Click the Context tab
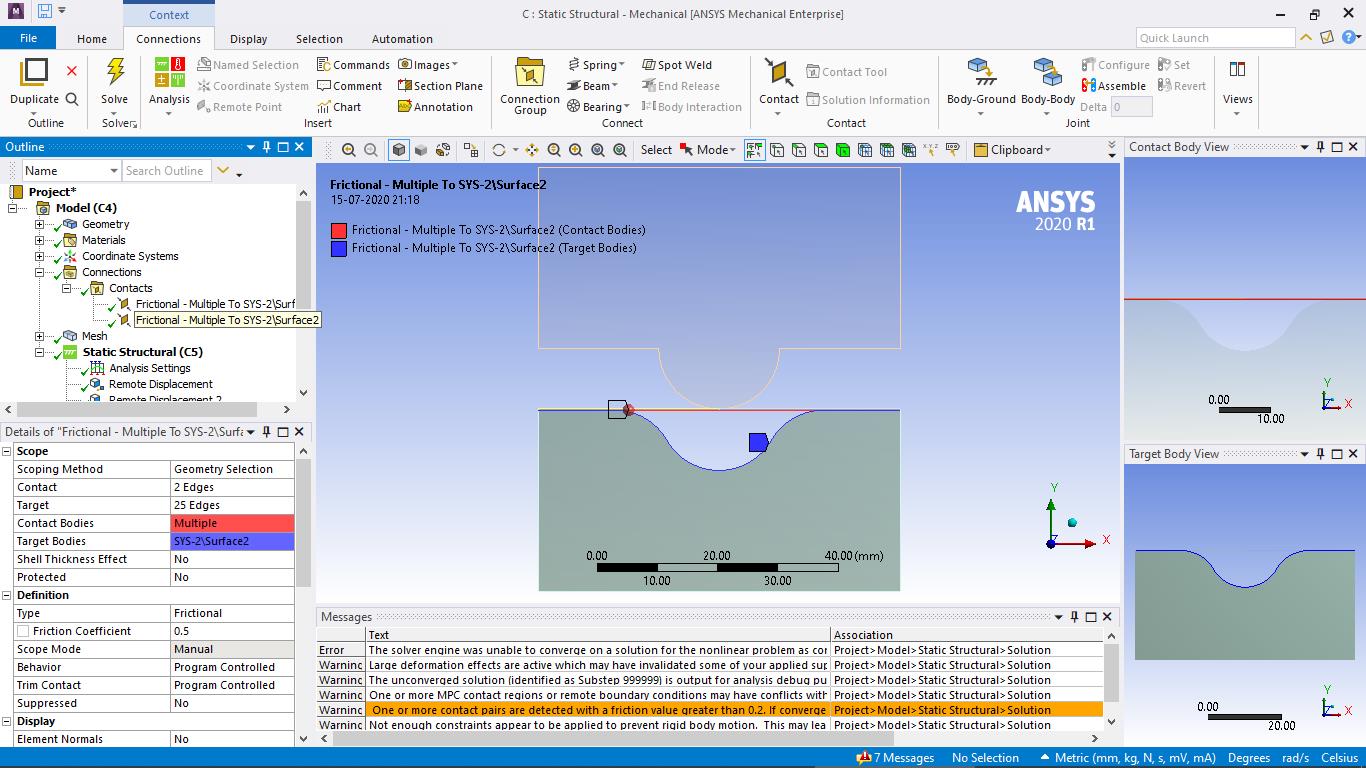The height and width of the screenshot is (768, 1366). (x=169, y=14)
